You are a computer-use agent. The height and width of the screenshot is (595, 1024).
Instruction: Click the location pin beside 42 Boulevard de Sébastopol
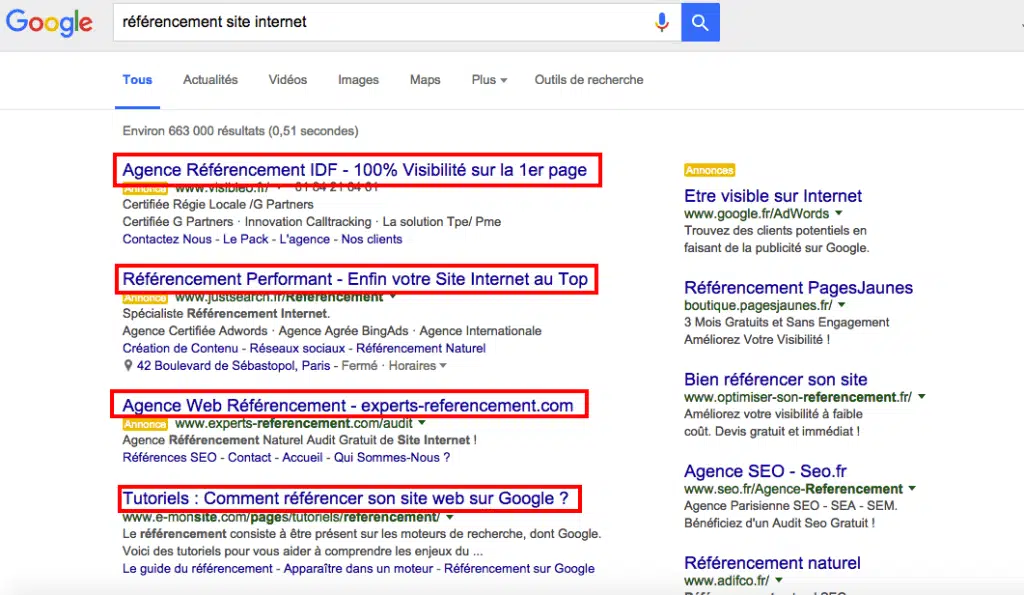(x=128, y=365)
